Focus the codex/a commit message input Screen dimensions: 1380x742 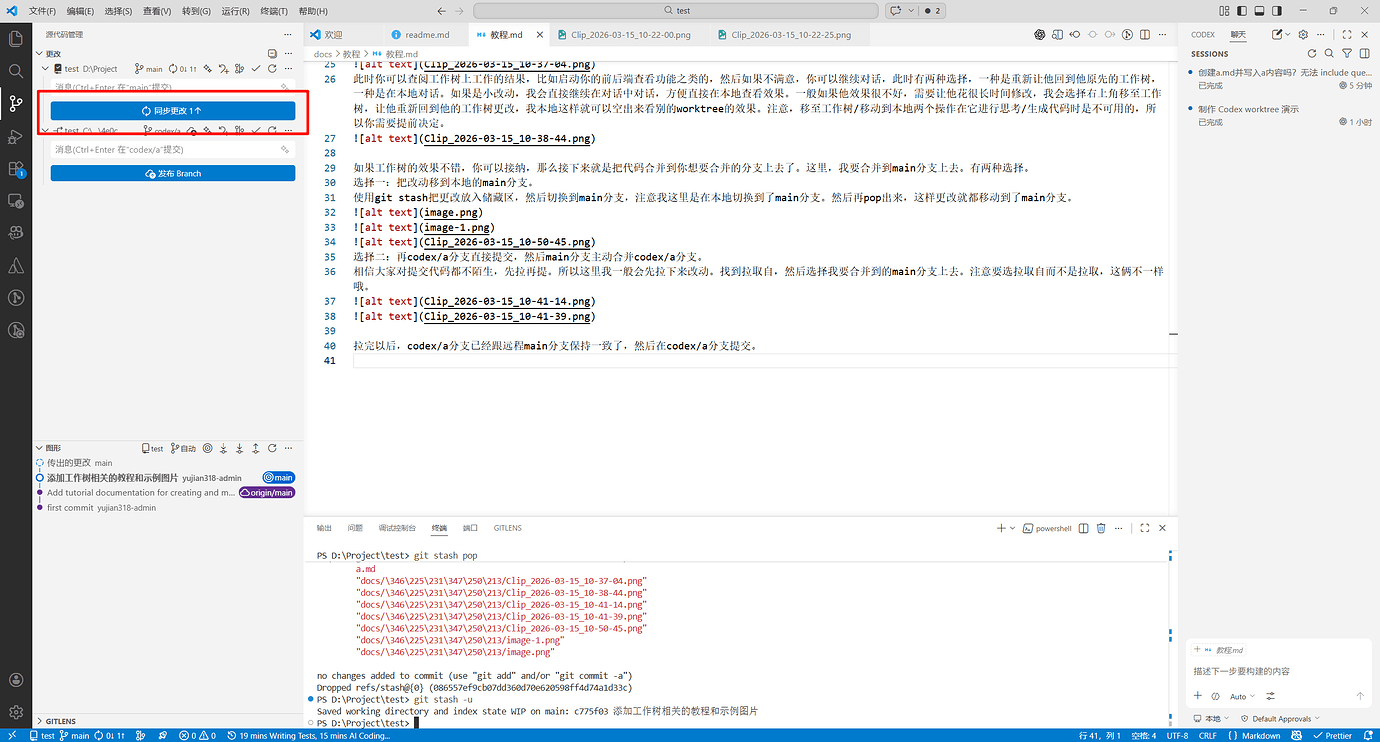pyautogui.click(x=172, y=149)
